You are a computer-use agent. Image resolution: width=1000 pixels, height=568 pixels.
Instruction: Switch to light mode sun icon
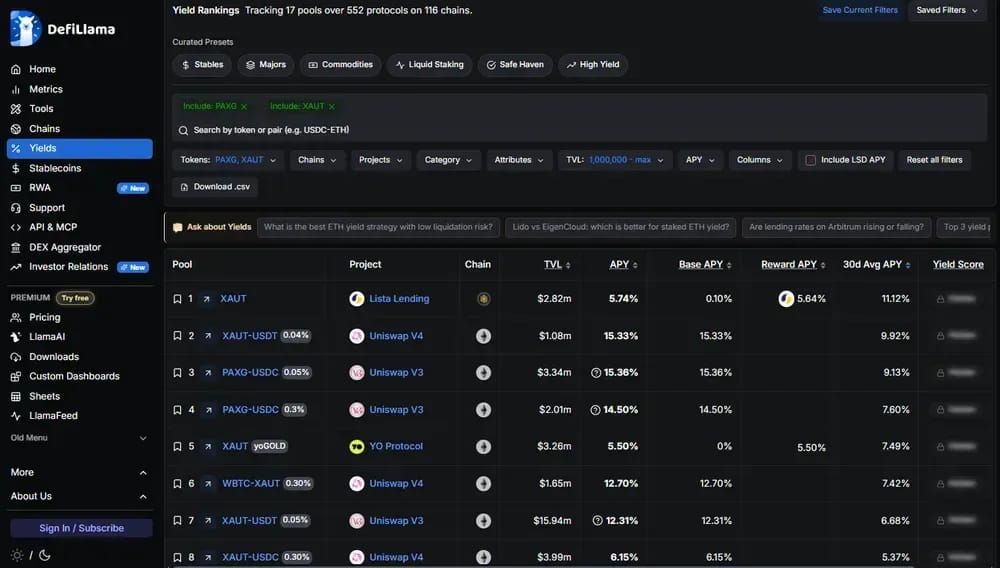tap(17, 555)
